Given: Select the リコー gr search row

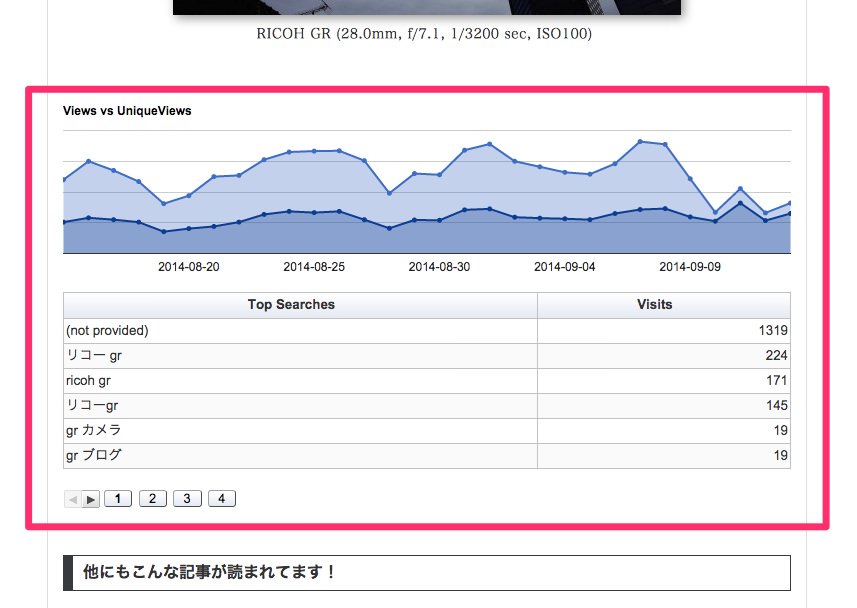Looking at the screenshot, I should pyautogui.click(x=427, y=356).
